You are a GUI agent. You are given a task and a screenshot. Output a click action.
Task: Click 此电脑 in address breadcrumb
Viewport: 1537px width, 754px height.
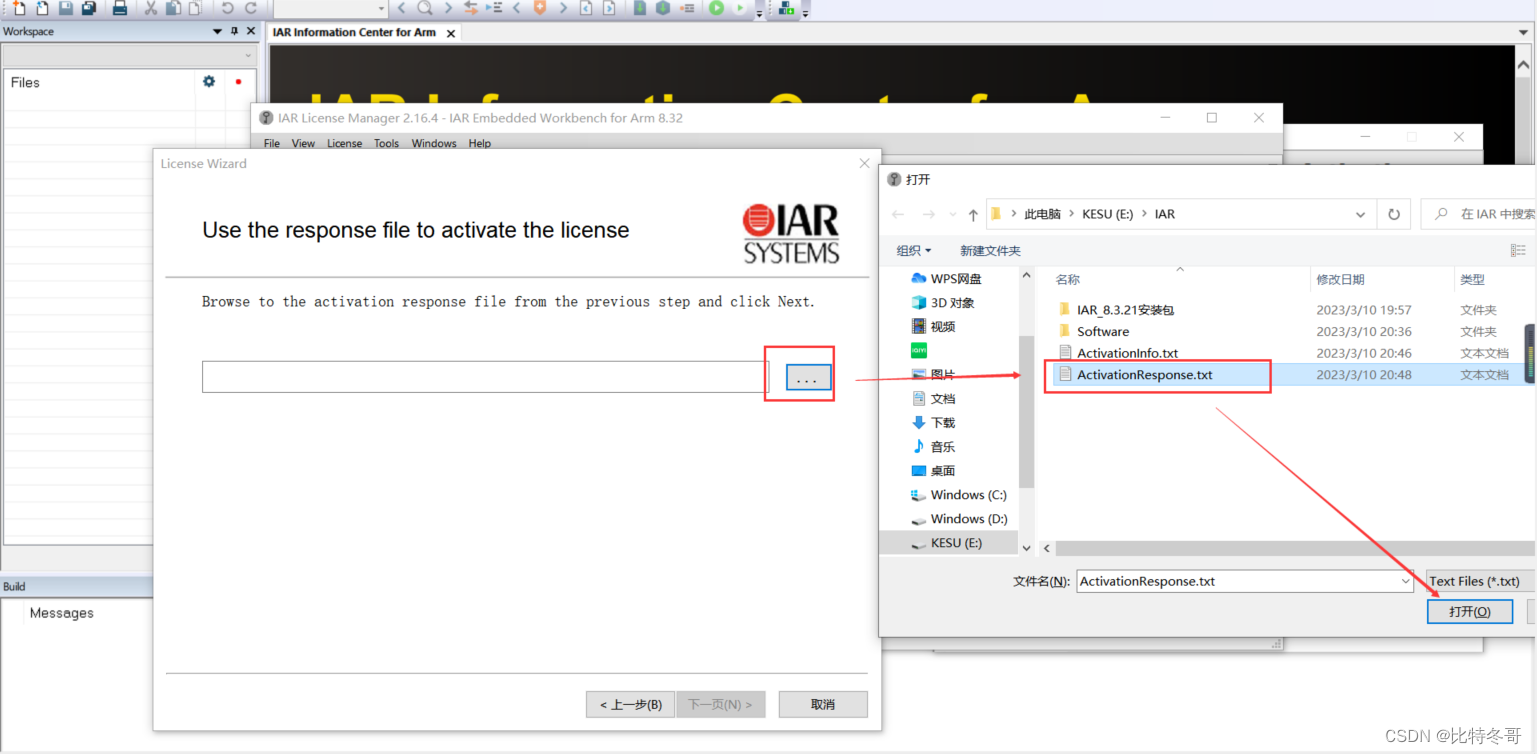pos(1042,214)
